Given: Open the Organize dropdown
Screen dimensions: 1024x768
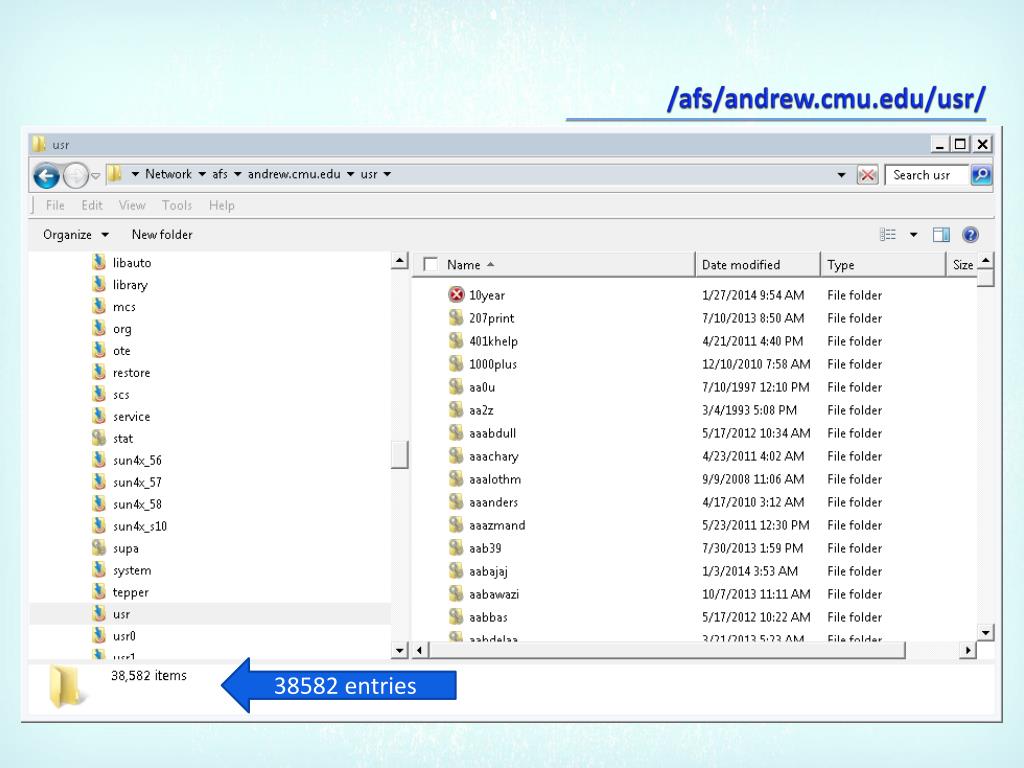Looking at the screenshot, I should click(76, 234).
